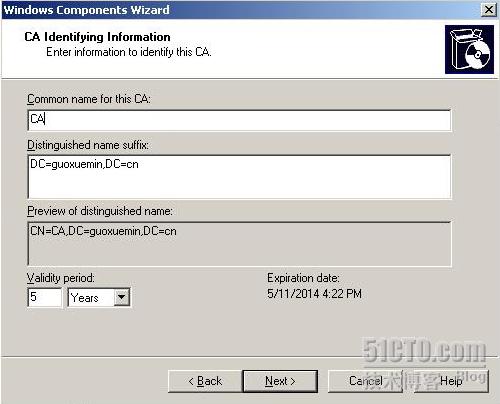Go to previous step with Back
Screen dimensions: 500x404
[205, 381]
